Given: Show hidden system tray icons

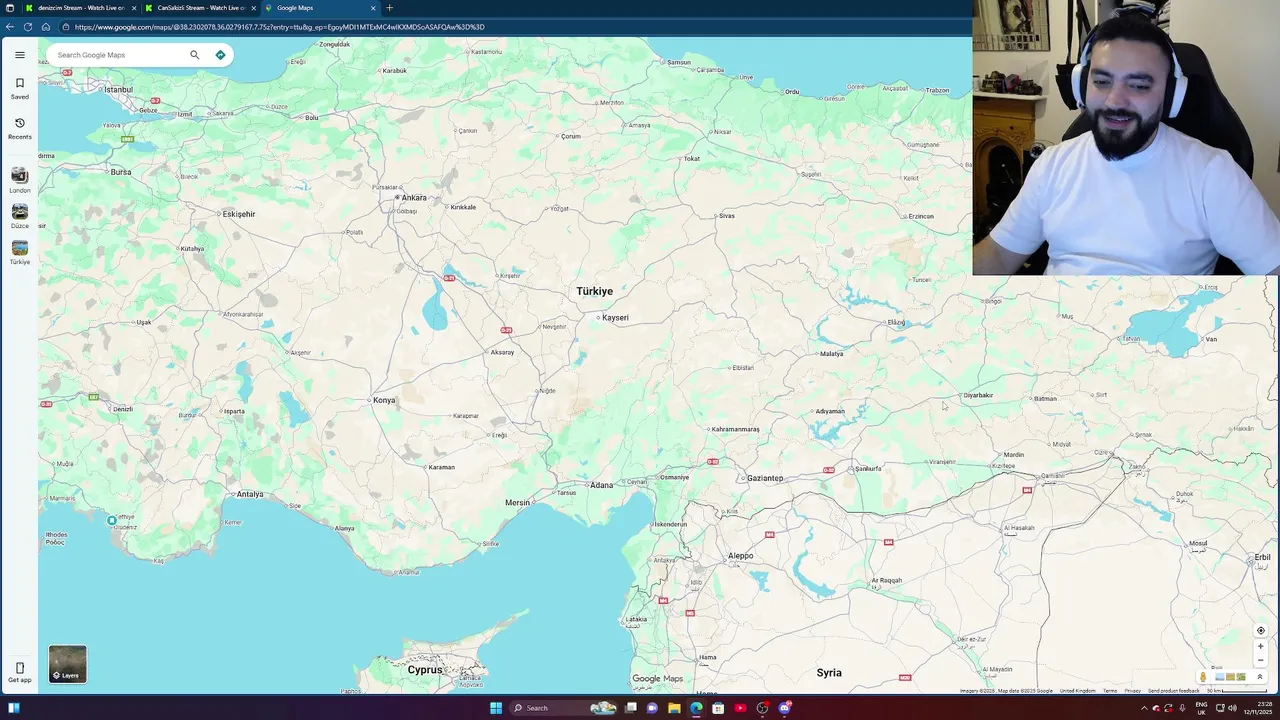Looking at the screenshot, I should coord(1144,708).
